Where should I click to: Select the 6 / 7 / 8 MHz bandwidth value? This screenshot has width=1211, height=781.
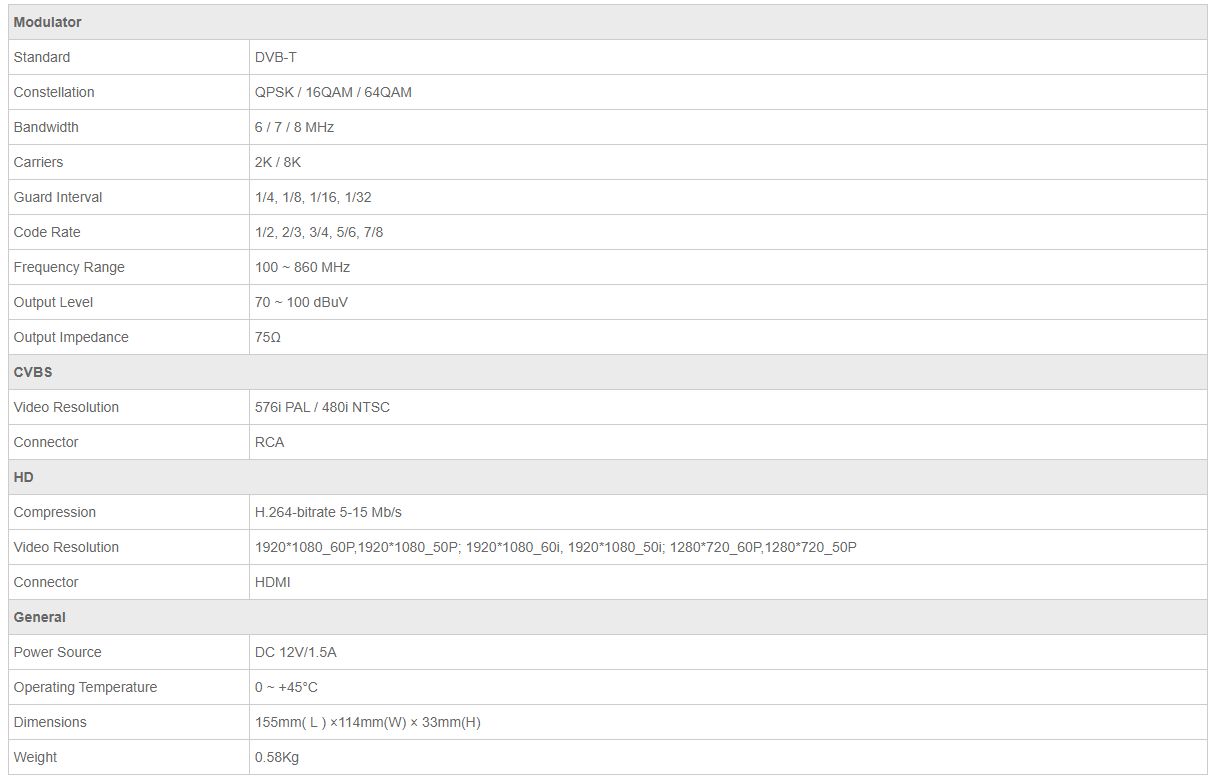[294, 127]
